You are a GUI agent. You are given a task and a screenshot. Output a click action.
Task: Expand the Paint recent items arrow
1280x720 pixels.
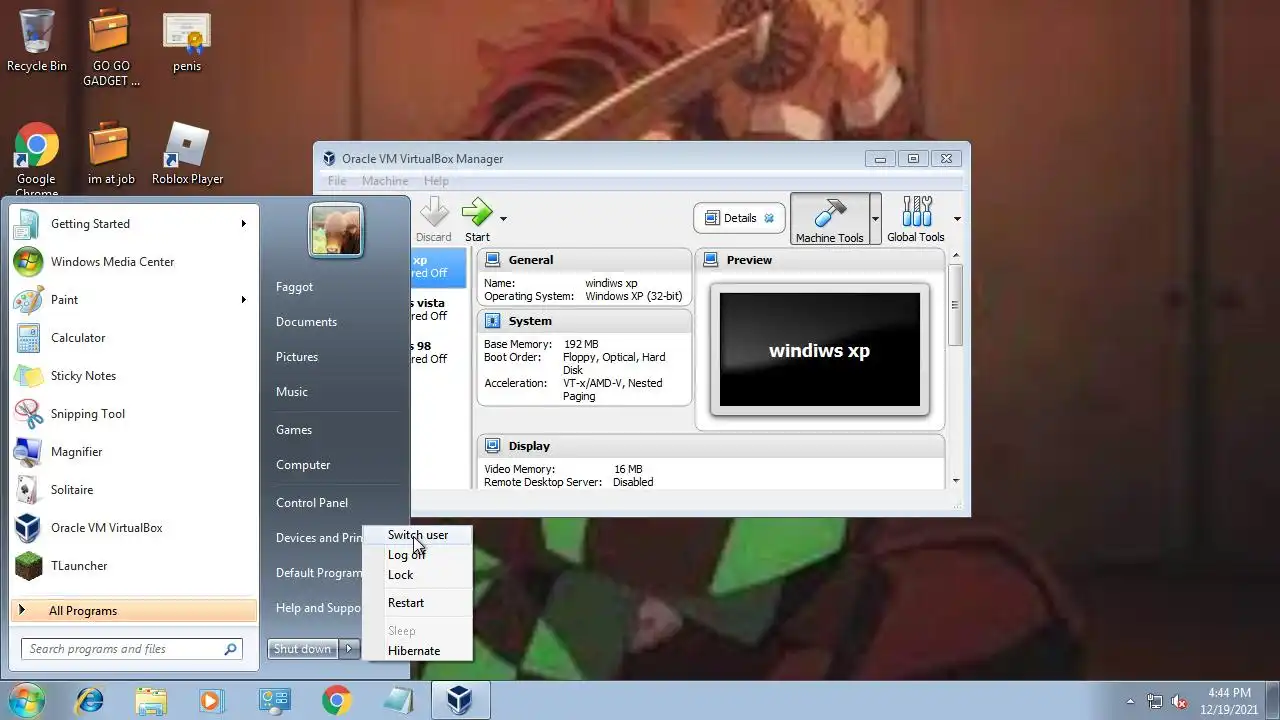point(243,300)
